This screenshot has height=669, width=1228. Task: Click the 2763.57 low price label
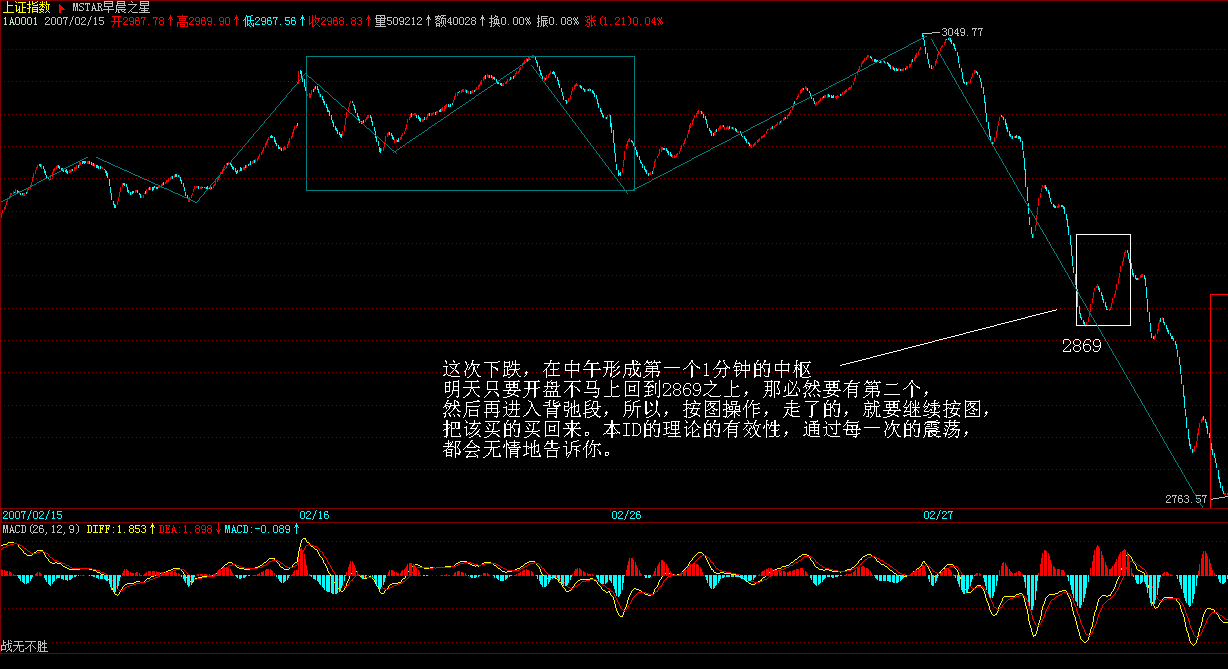[1185, 498]
